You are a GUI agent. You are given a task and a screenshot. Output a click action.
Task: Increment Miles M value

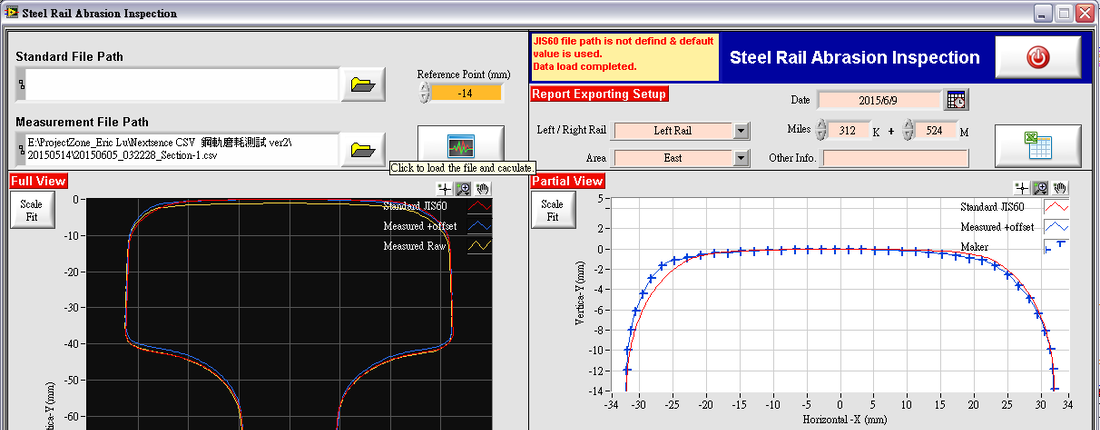908,124
